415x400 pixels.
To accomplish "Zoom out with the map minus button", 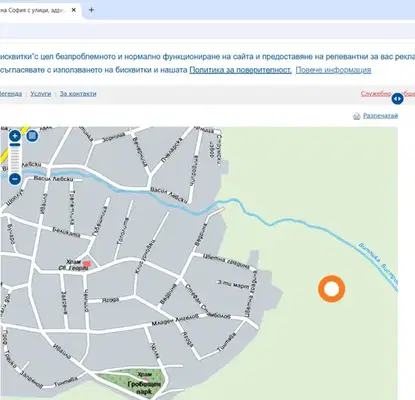I will 15,179.
